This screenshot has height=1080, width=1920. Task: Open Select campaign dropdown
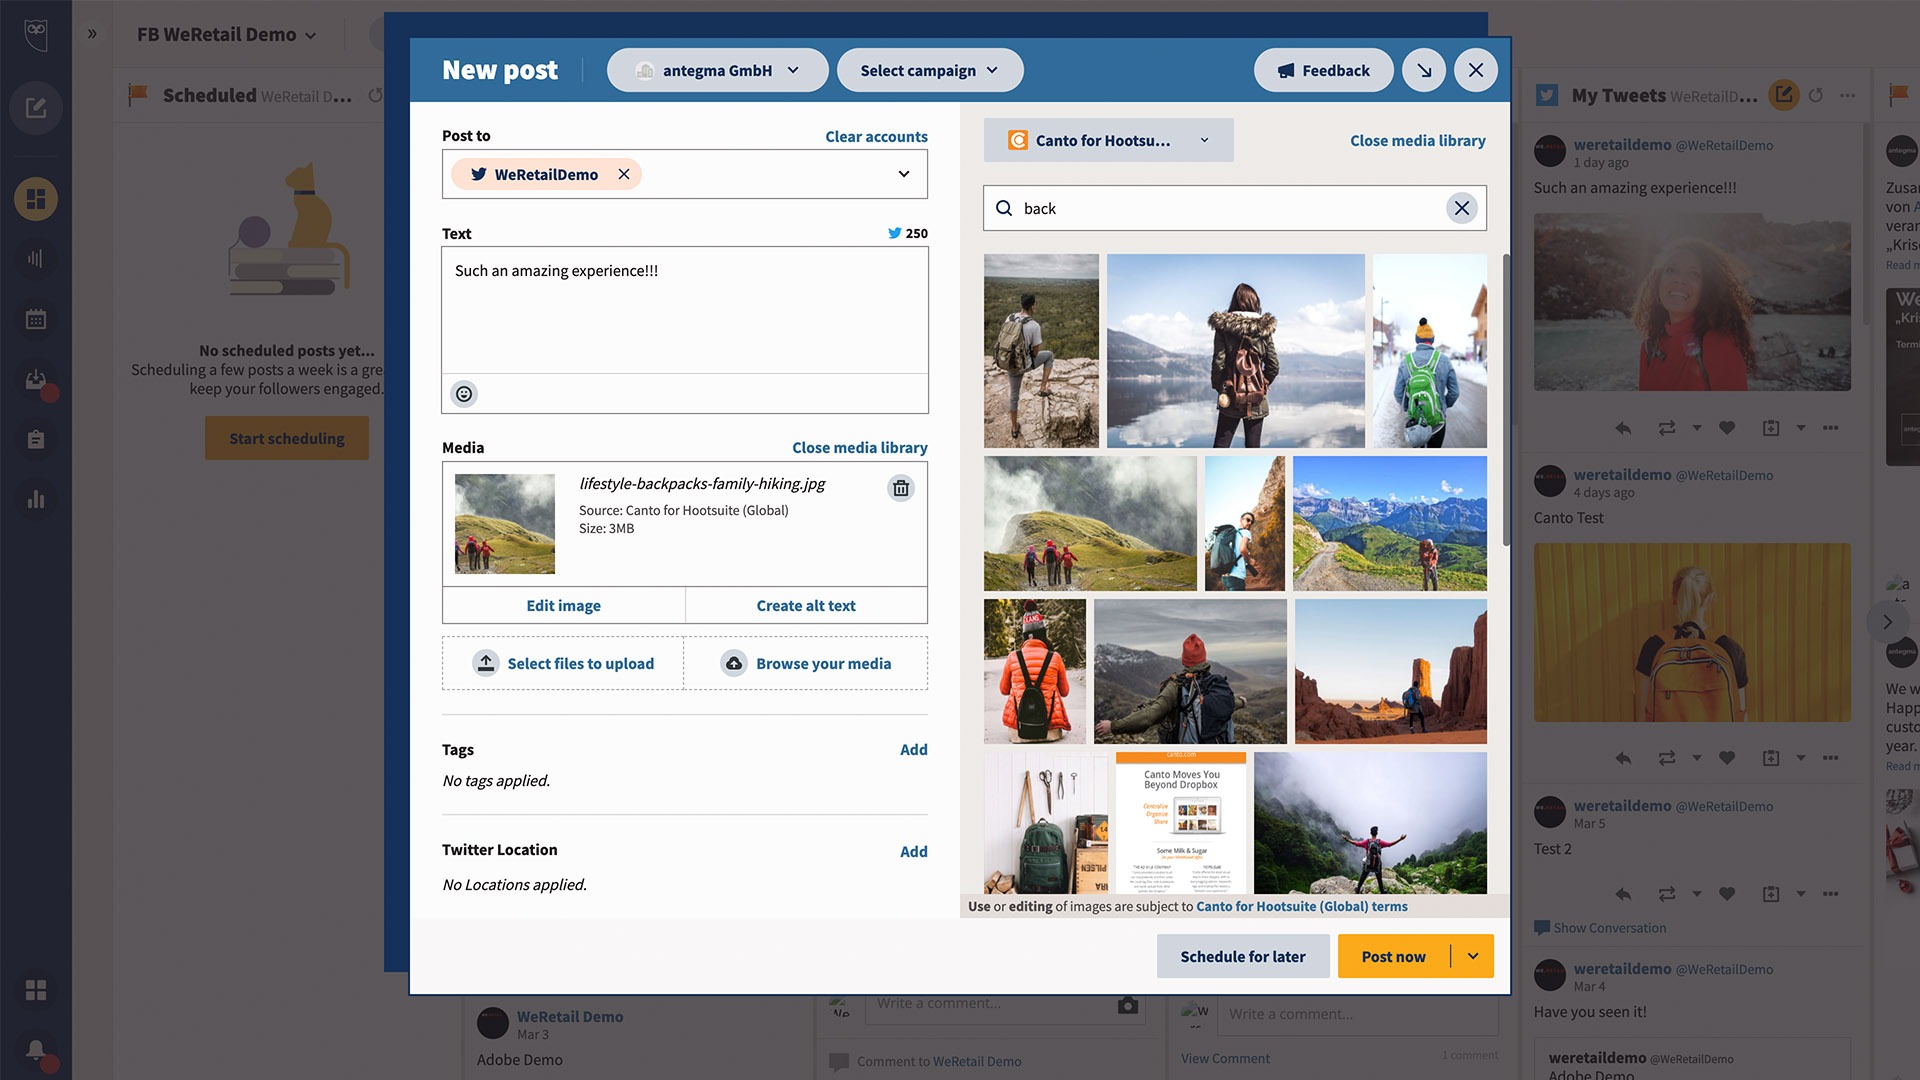pos(930,70)
